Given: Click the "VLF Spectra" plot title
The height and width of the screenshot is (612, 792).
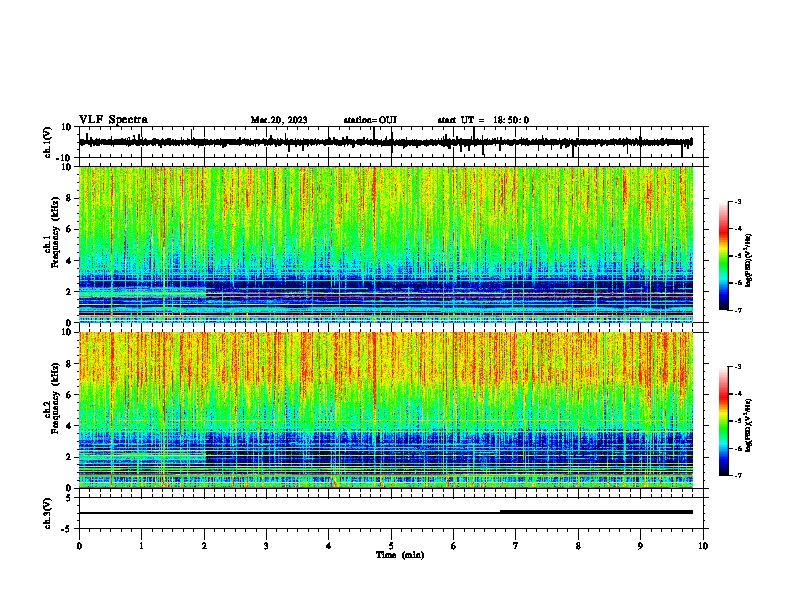Looking at the screenshot, I should (113, 120).
